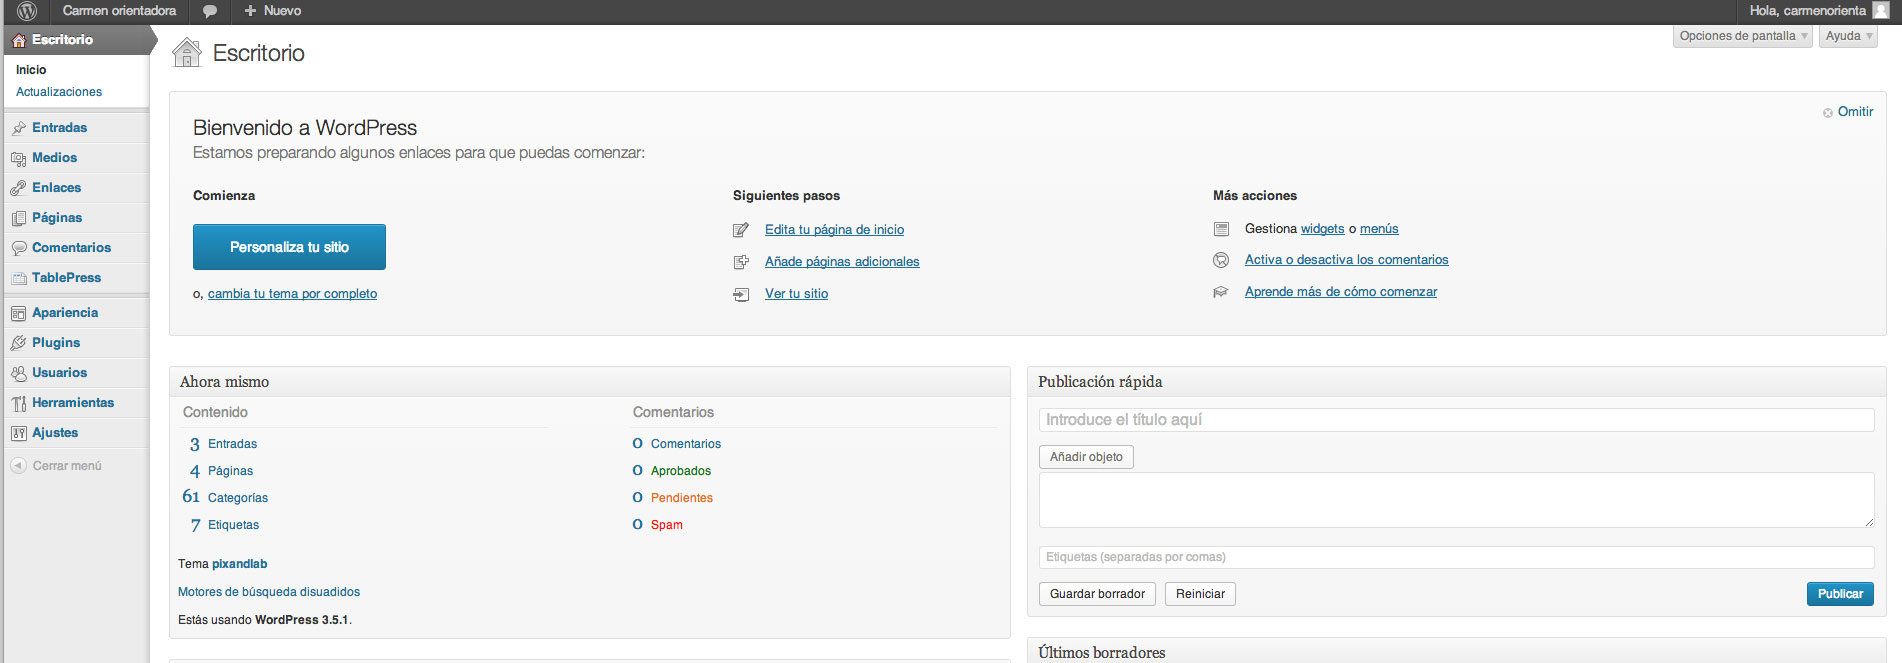Image resolution: width=1902 pixels, height=663 pixels.
Task: Click Guardar borrador button
Action: 1097,594
